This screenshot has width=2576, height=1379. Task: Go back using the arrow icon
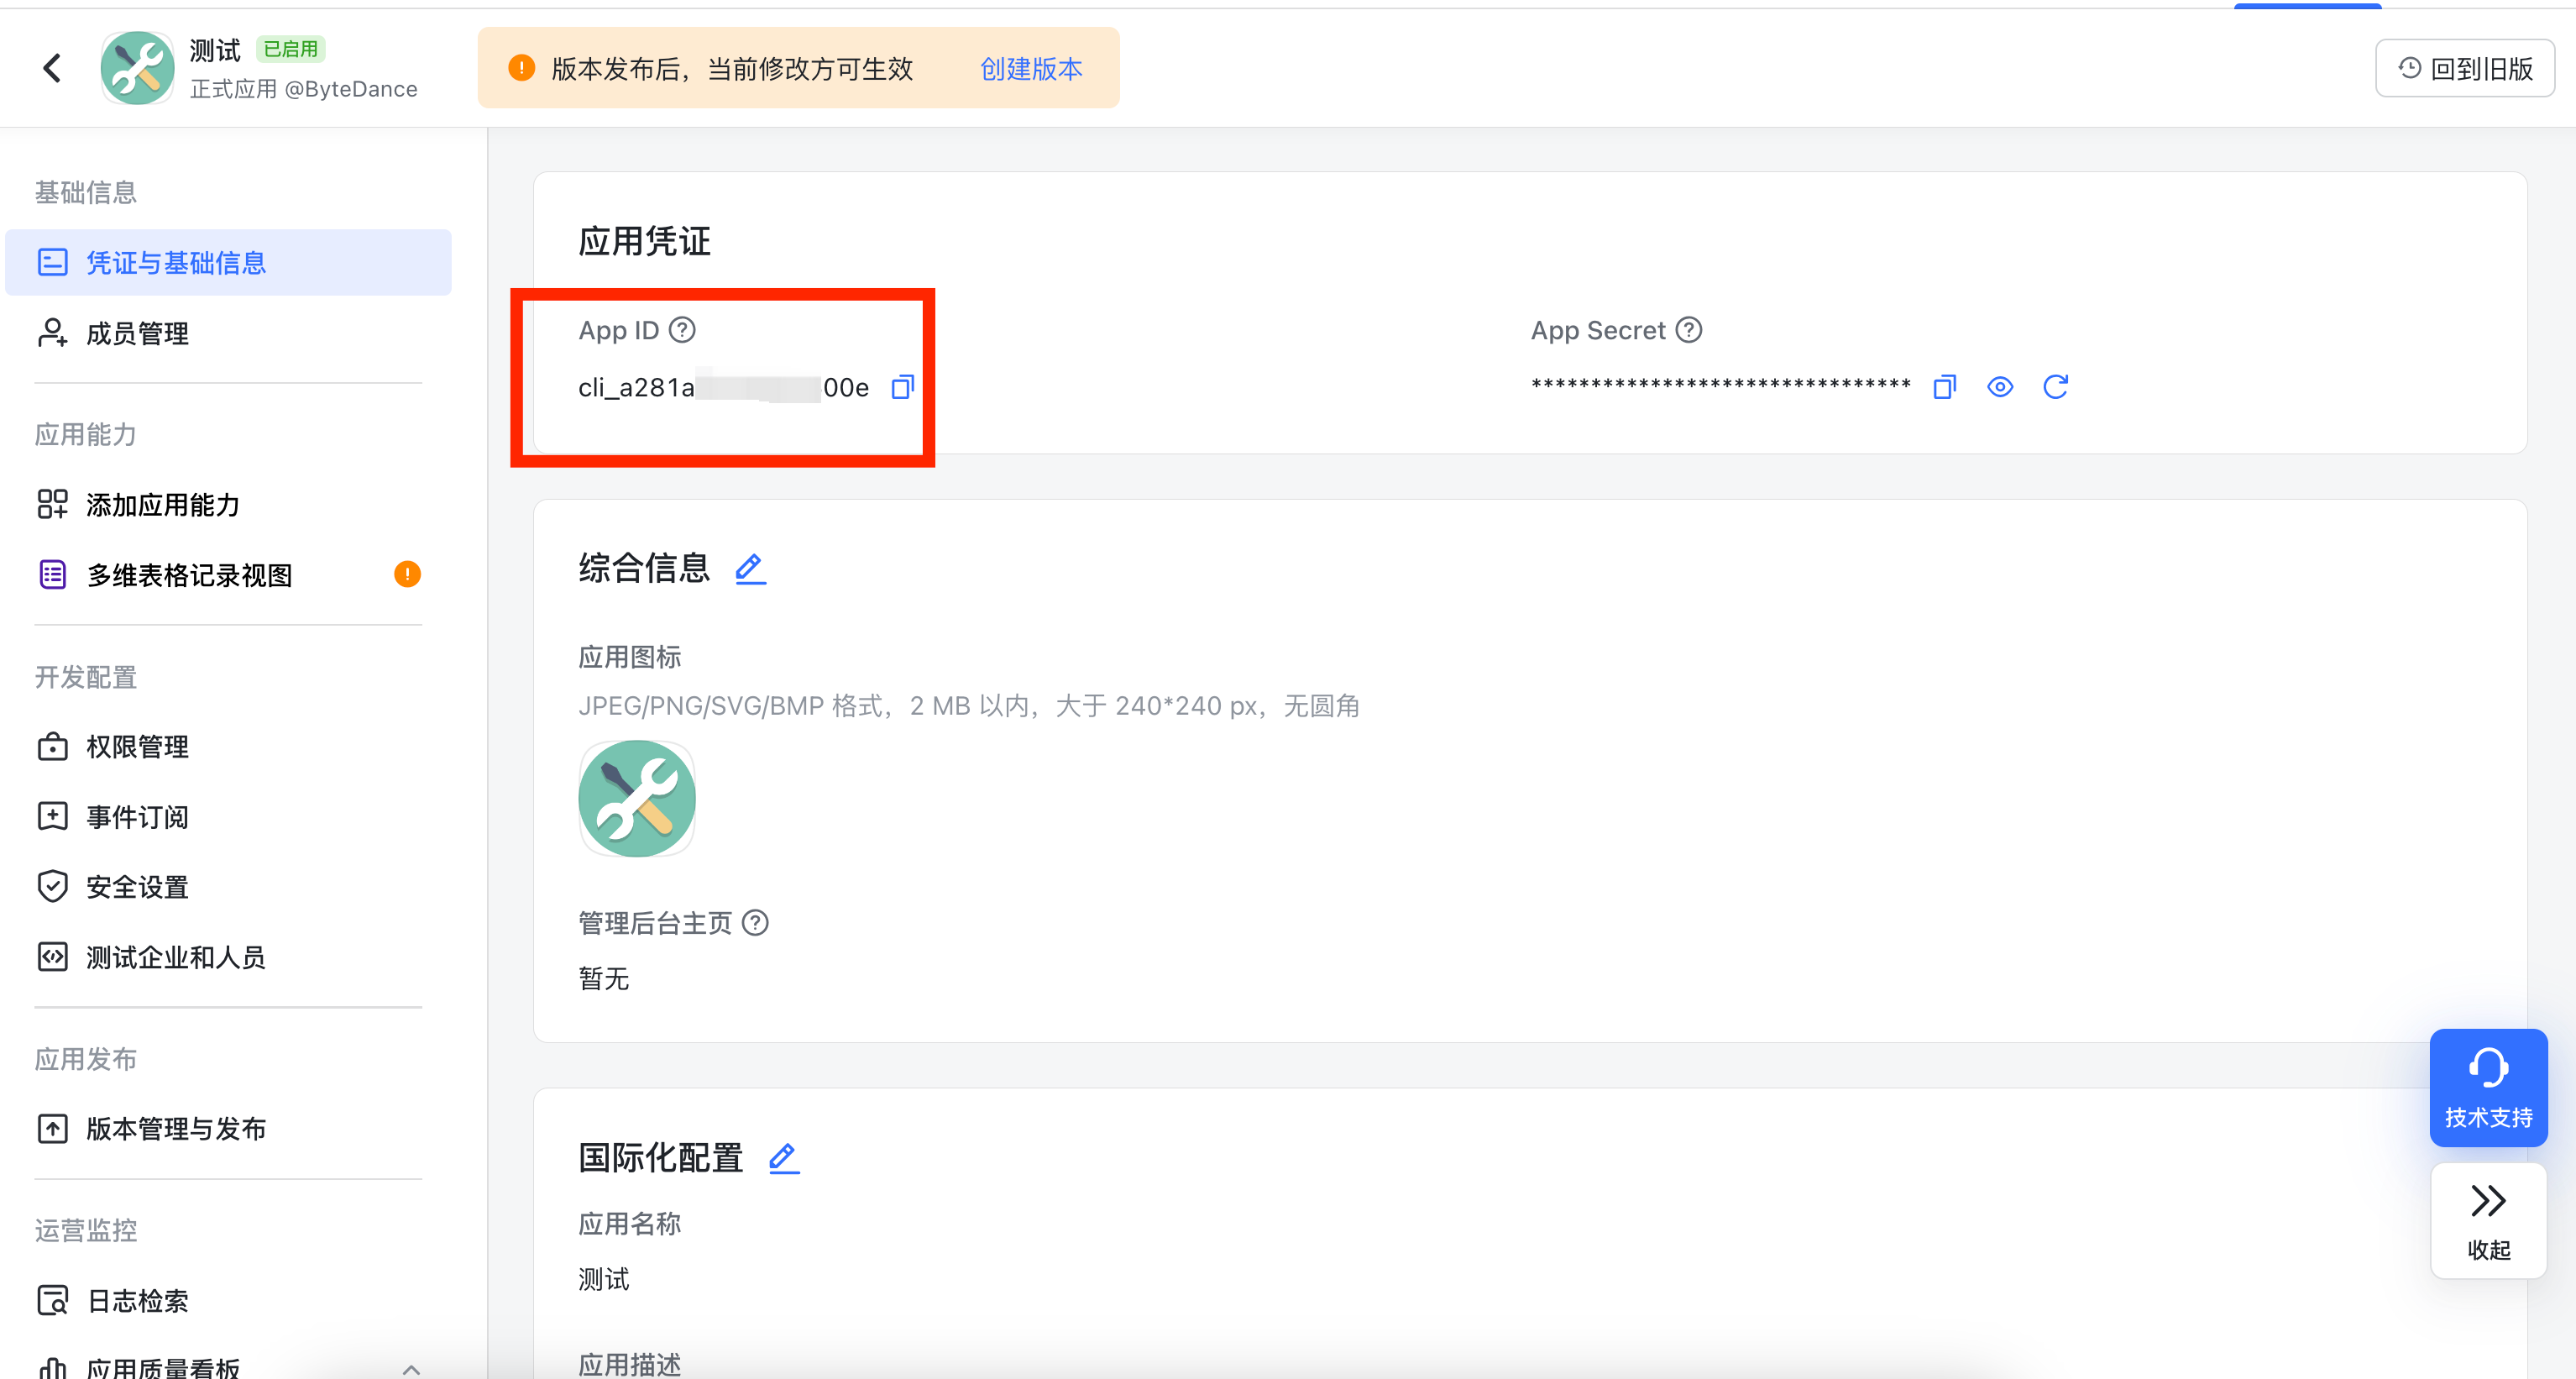(52, 67)
